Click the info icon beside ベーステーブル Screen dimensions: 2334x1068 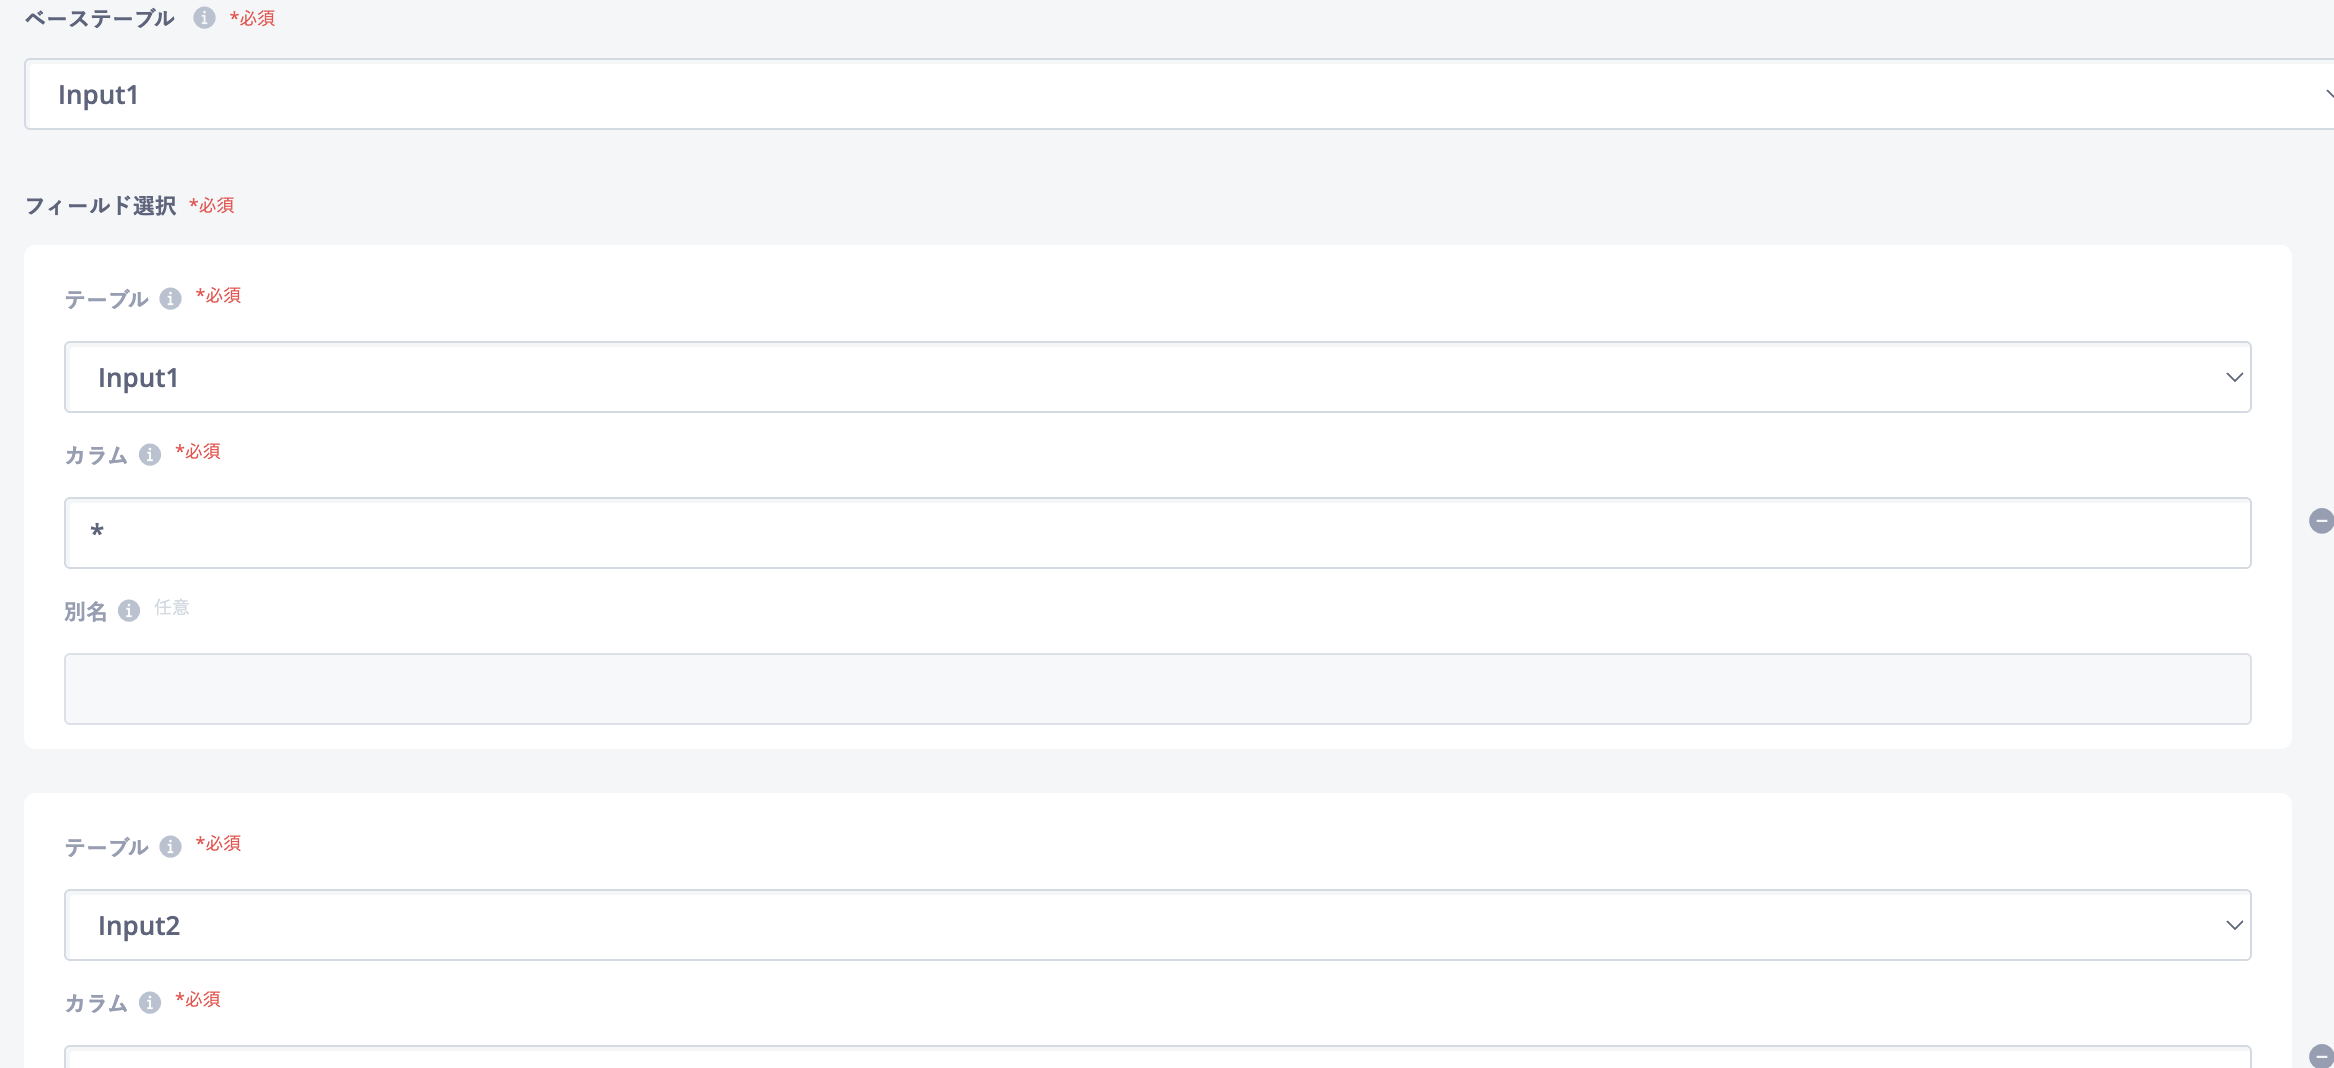tap(204, 18)
